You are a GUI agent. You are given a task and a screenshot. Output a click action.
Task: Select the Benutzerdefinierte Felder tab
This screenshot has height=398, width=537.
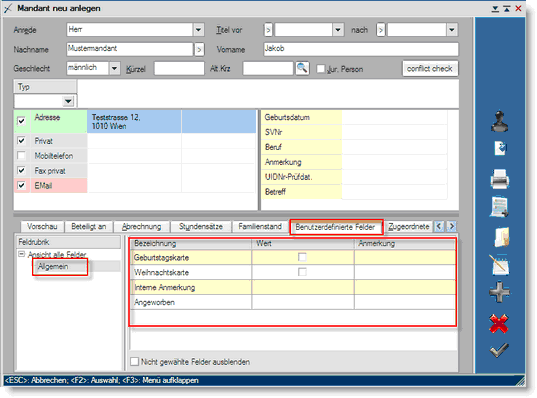(x=335, y=227)
